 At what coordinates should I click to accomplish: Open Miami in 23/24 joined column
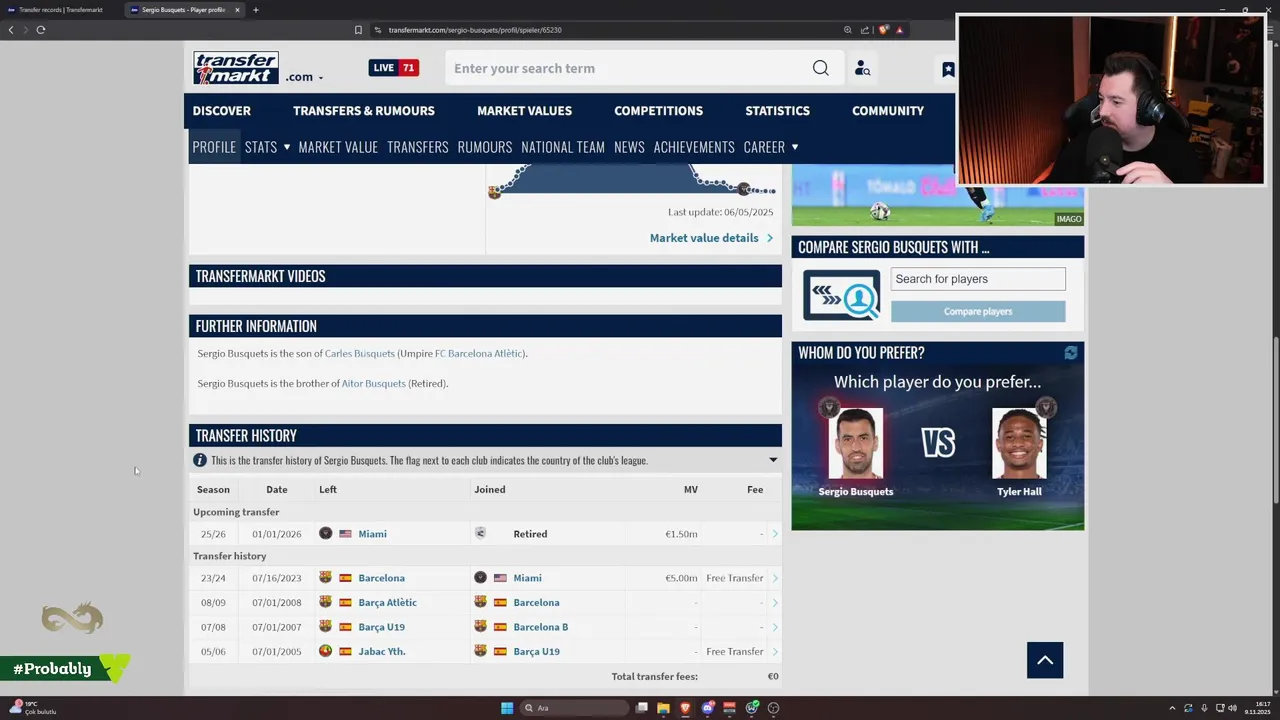pos(527,578)
